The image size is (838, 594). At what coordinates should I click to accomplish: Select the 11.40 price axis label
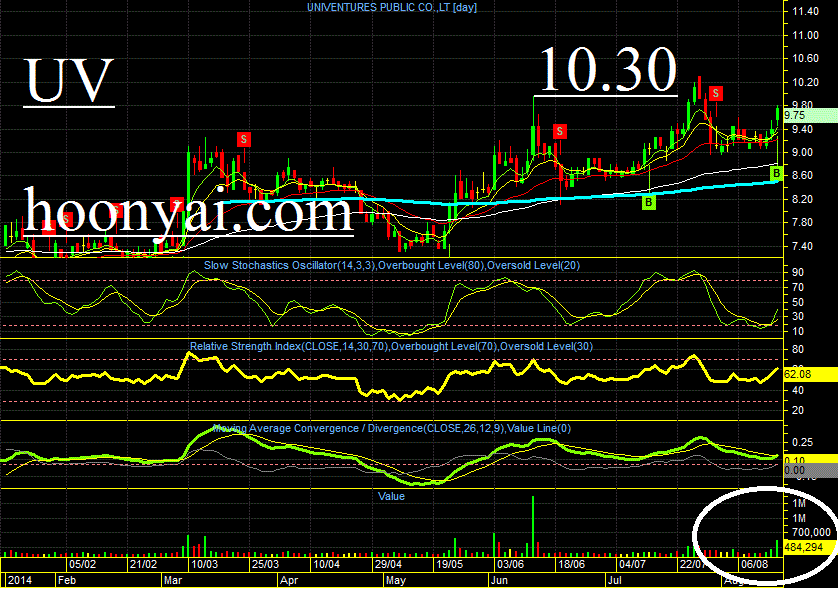pos(805,11)
